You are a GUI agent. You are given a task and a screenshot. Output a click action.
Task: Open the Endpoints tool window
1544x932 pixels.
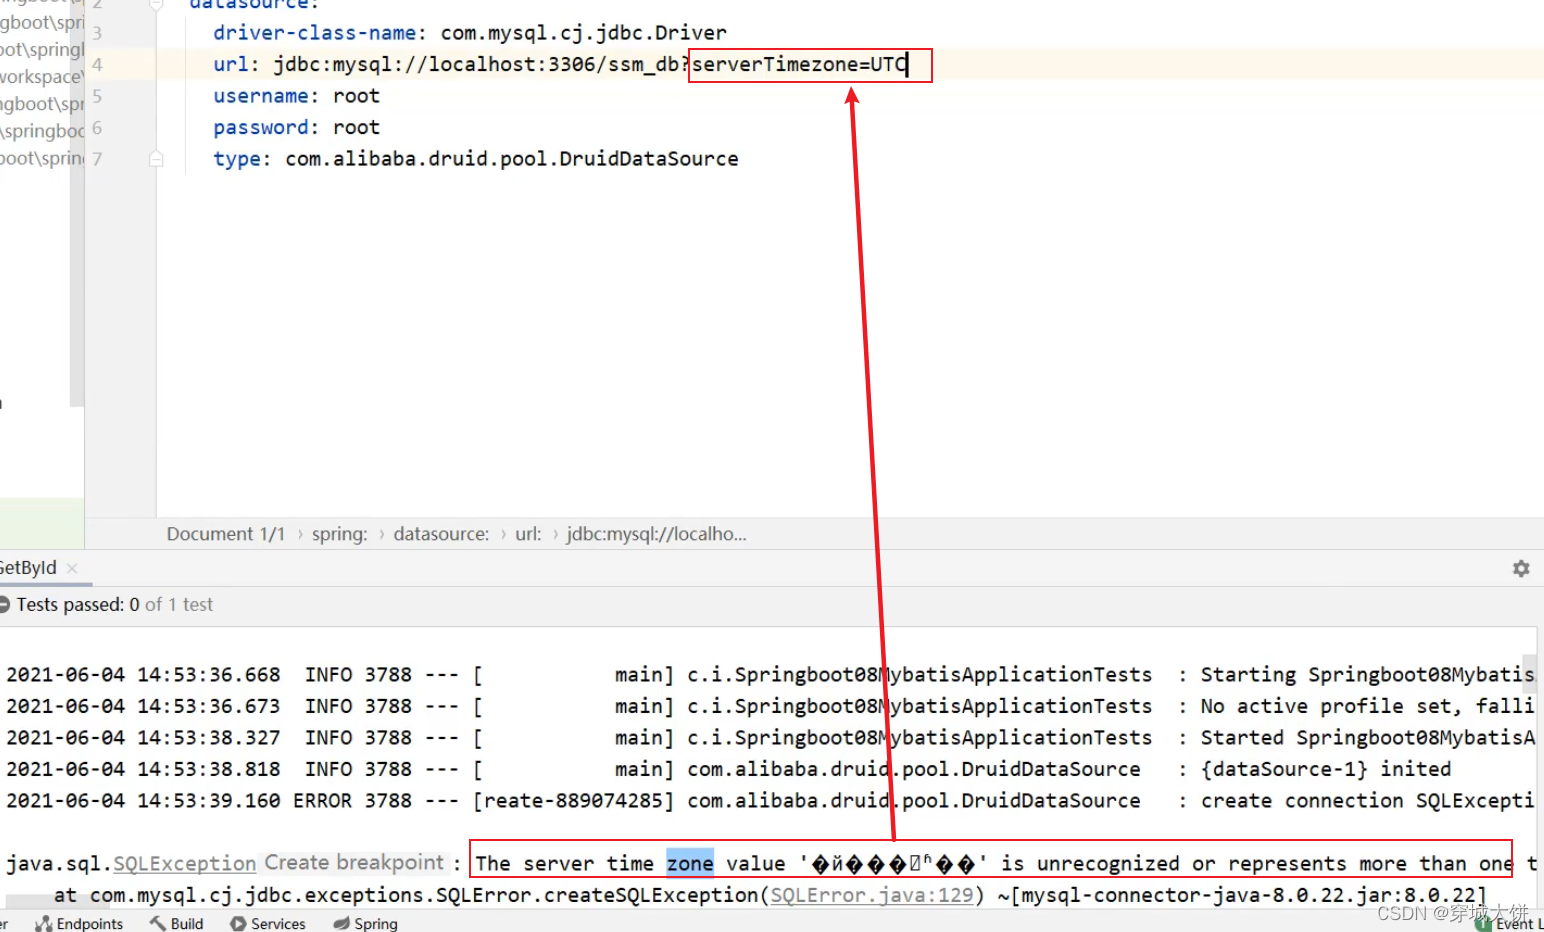(x=79, y=923)
